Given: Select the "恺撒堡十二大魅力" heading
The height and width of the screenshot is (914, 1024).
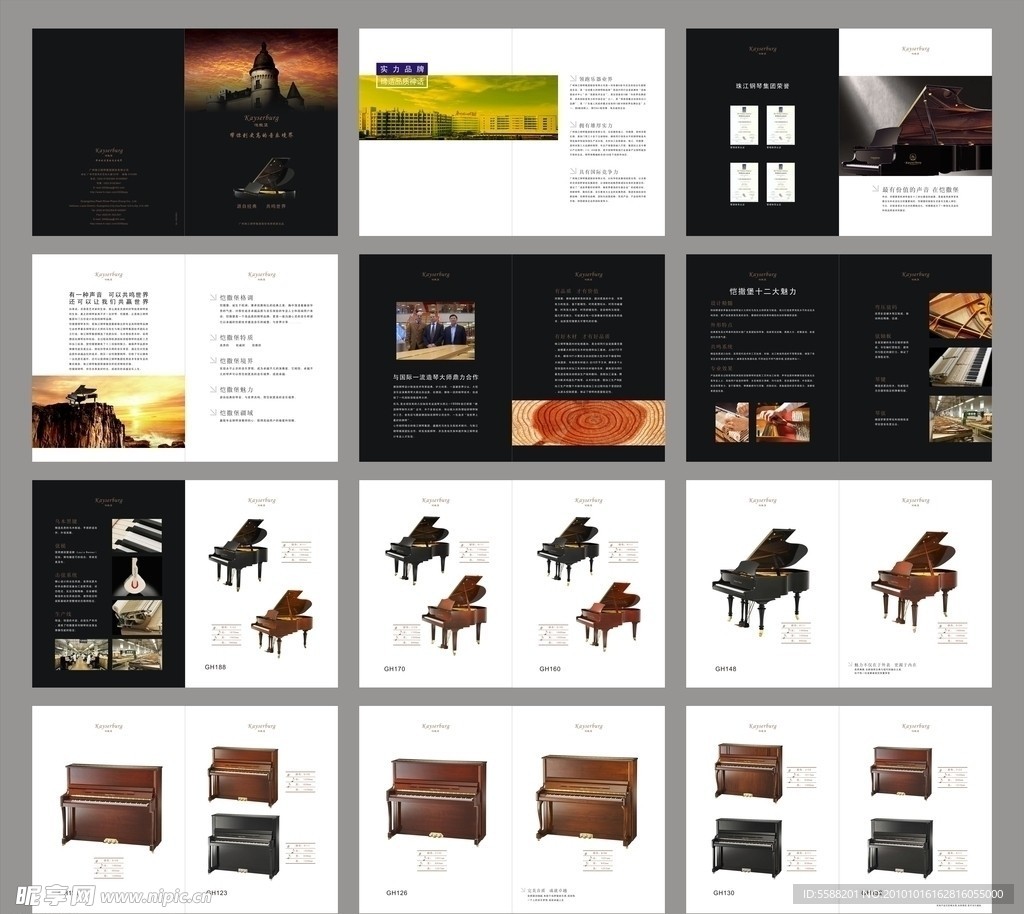Looking at the screenshot, I should pyautogui.click(x=763, y=291).
